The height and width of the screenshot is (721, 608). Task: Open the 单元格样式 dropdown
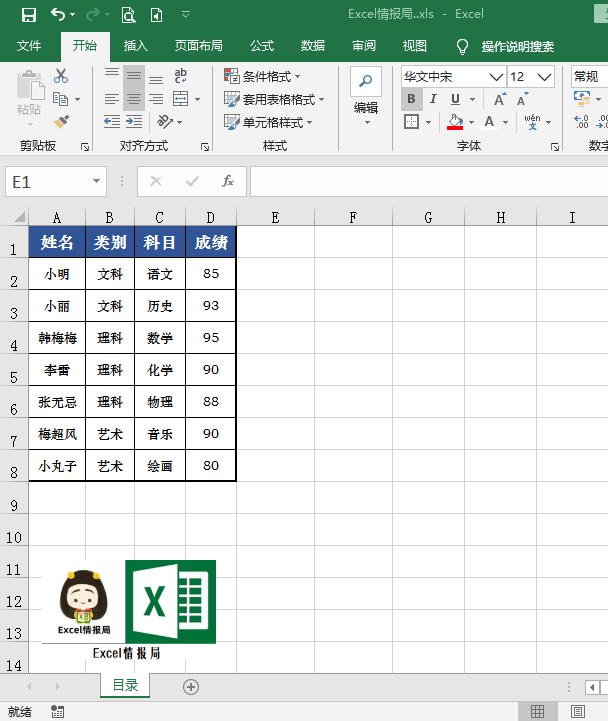coord(268,122)
